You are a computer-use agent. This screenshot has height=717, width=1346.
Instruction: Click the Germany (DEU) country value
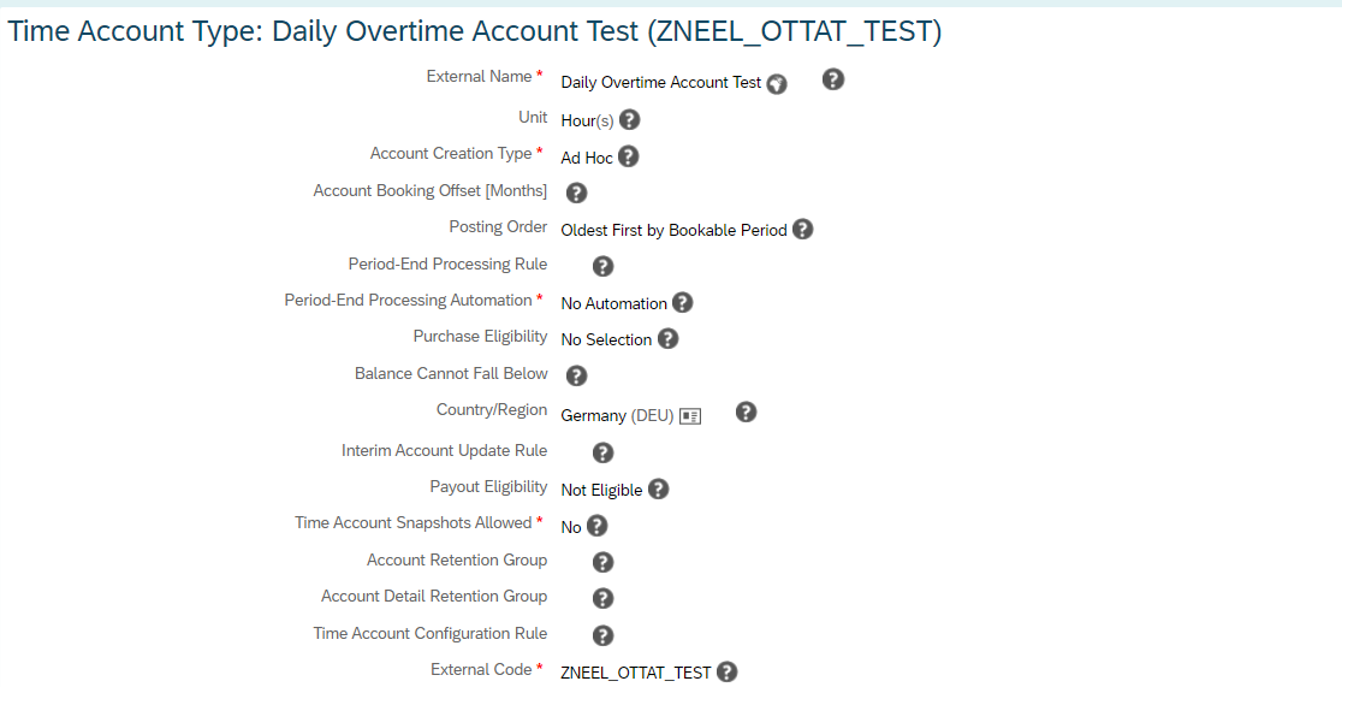pos(616,416)
